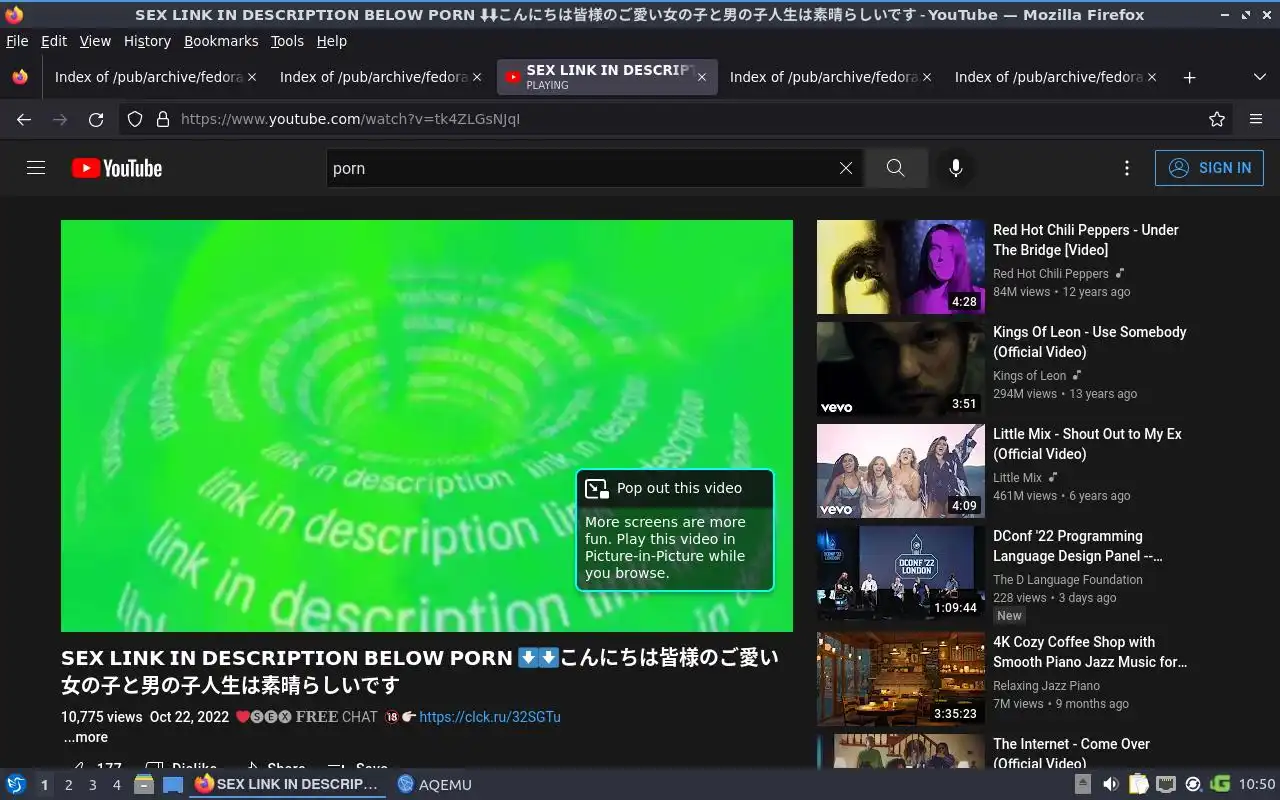The image size is (1280, 800).
Task: Open the Edit menu
Action: [x=54, y=41]
